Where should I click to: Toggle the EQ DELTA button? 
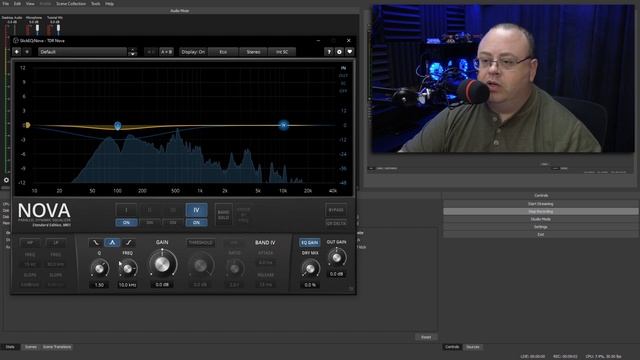coord(336,223)
